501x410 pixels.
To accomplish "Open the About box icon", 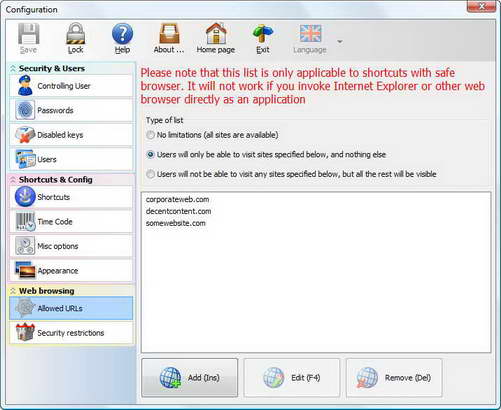I will [169, 33].
